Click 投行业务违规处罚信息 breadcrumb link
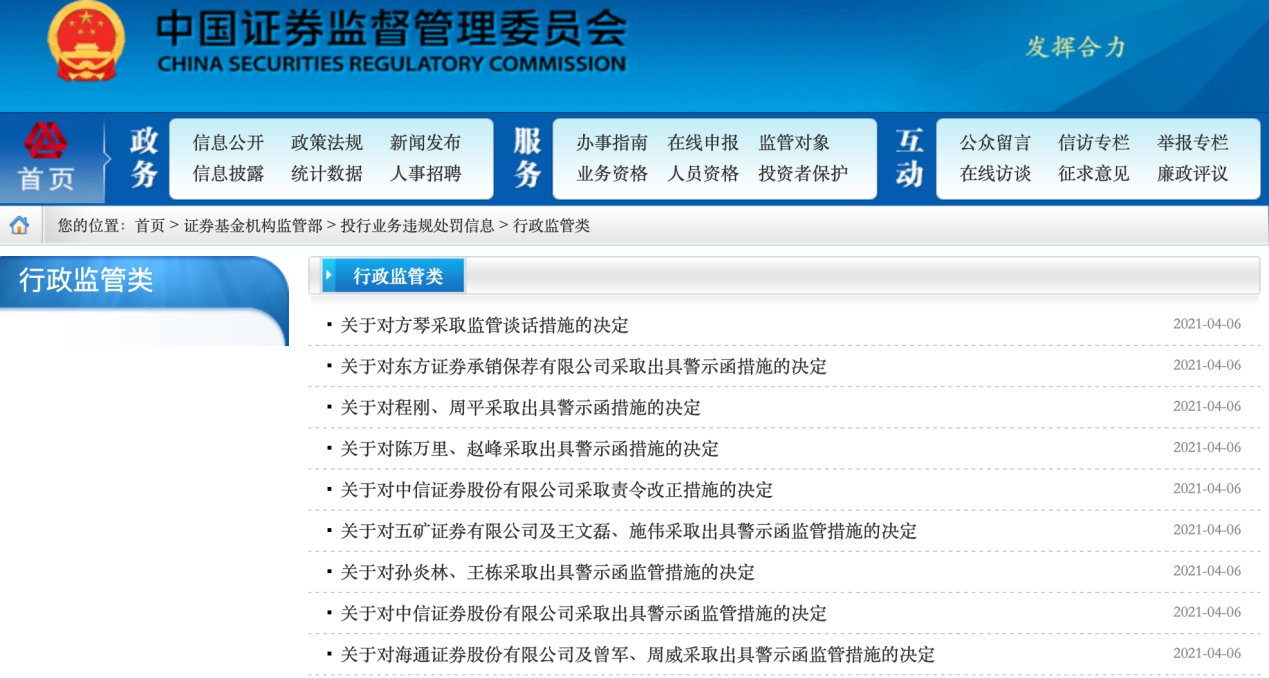The height and width of the screenshot is (678, 1269). [x=418, y=226]
